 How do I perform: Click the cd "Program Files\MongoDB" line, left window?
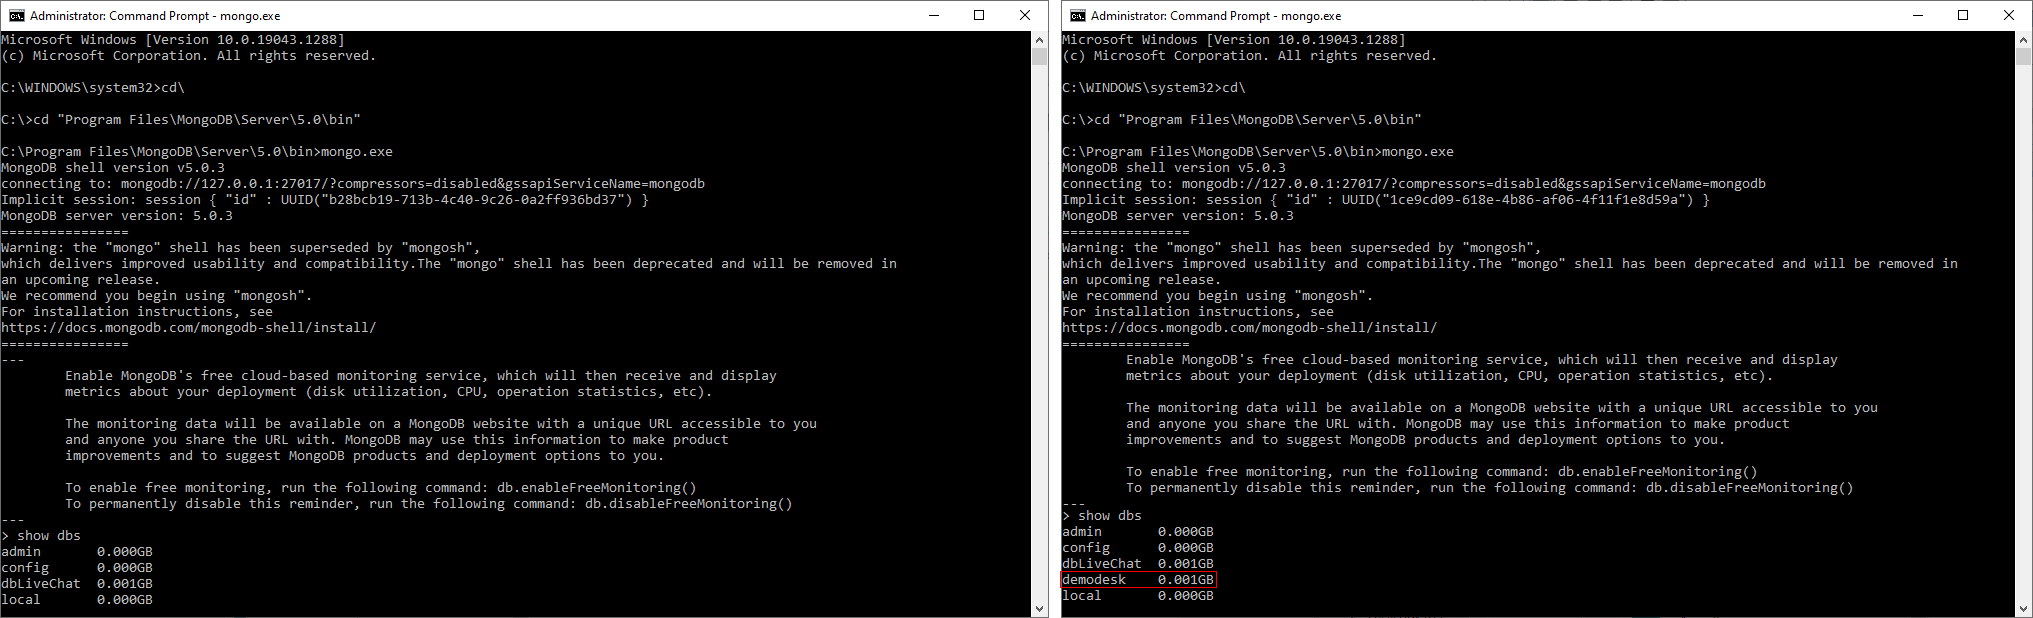(181, 120)
